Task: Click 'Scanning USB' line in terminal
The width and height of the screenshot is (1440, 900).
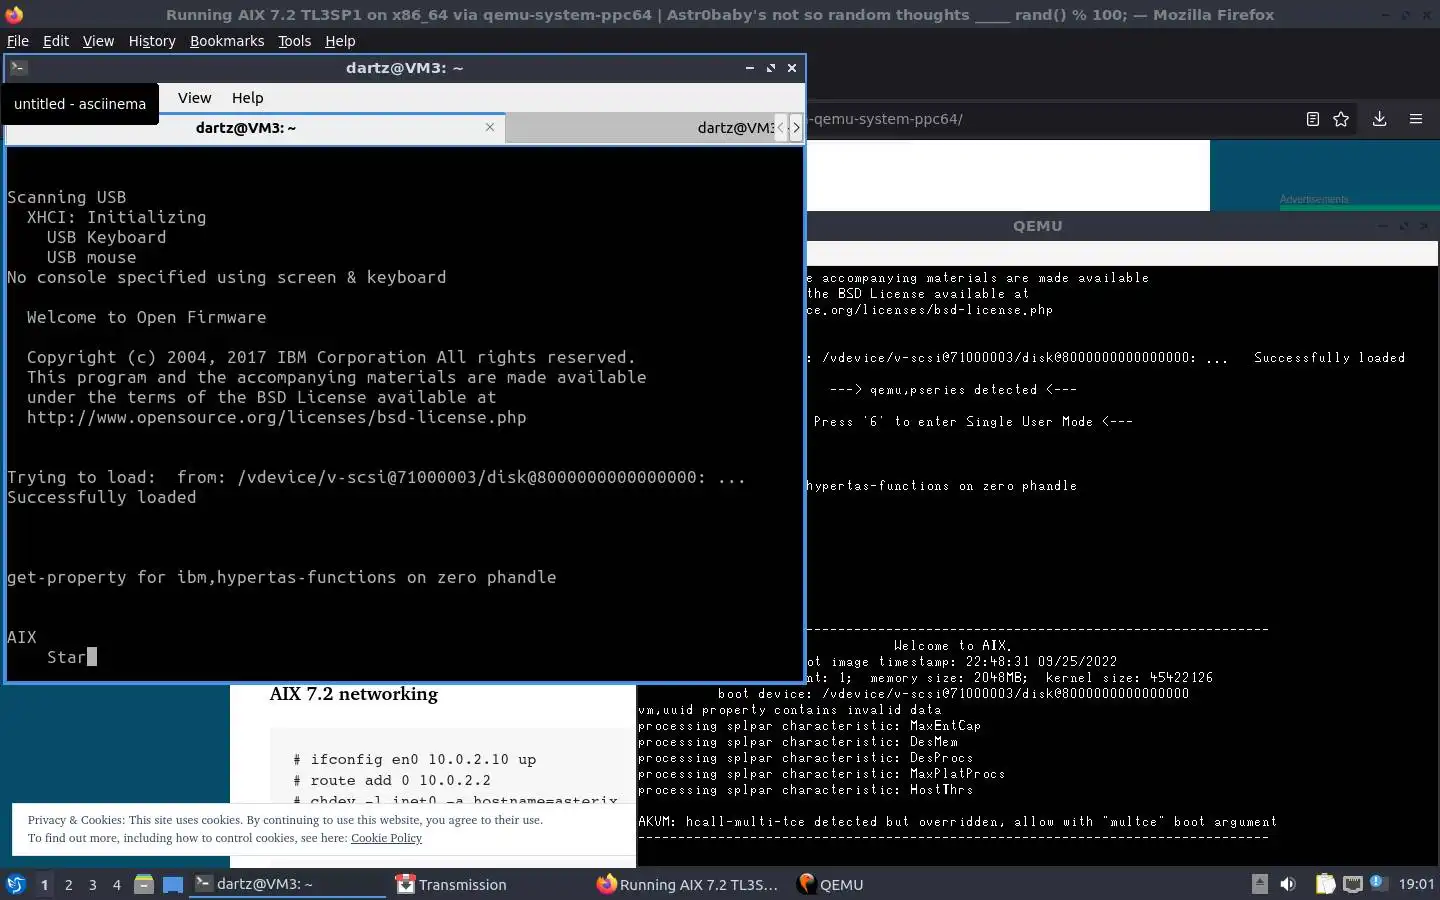Action: pos(66,197)
